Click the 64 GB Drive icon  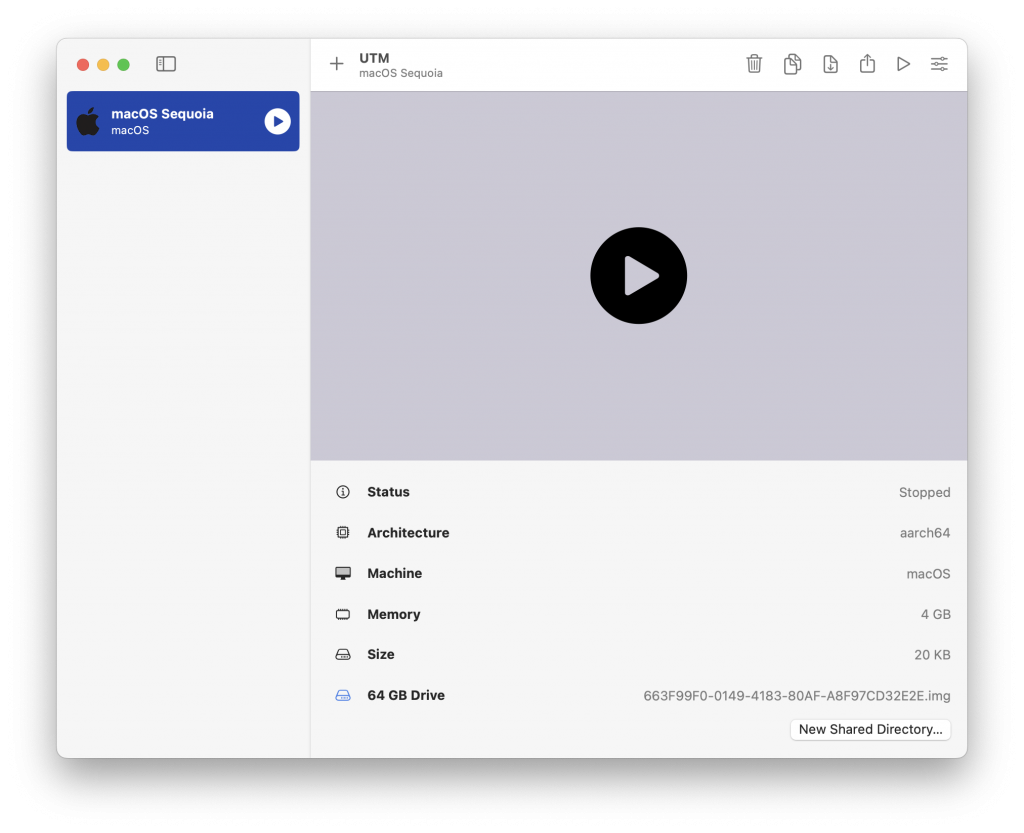pos(343,695)
